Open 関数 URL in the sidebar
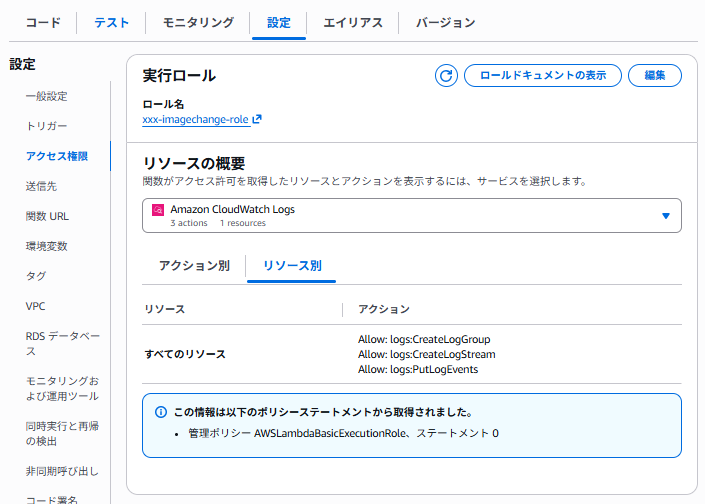 point(47,216)
